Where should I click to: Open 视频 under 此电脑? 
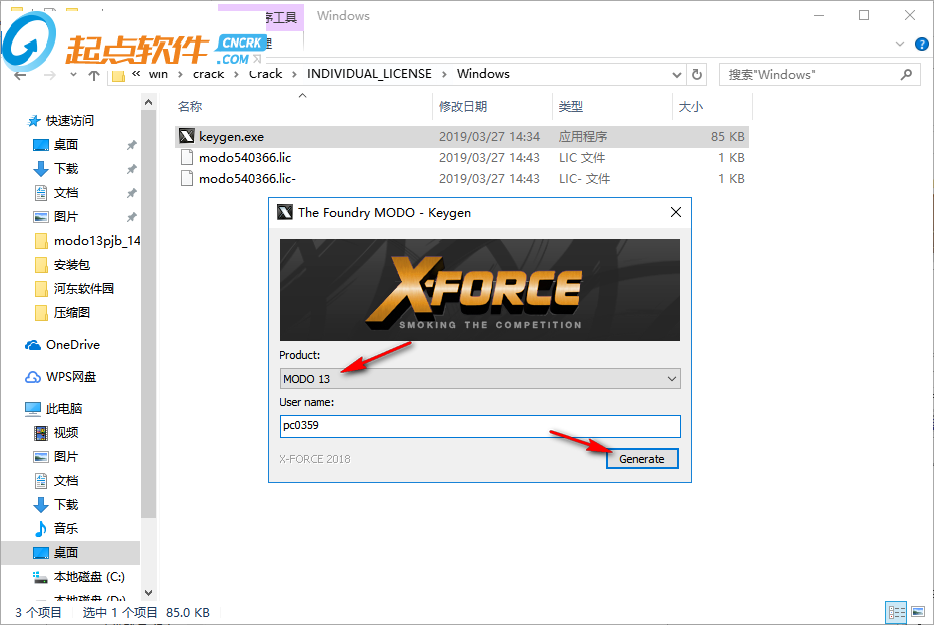click(x=66, y=433)
